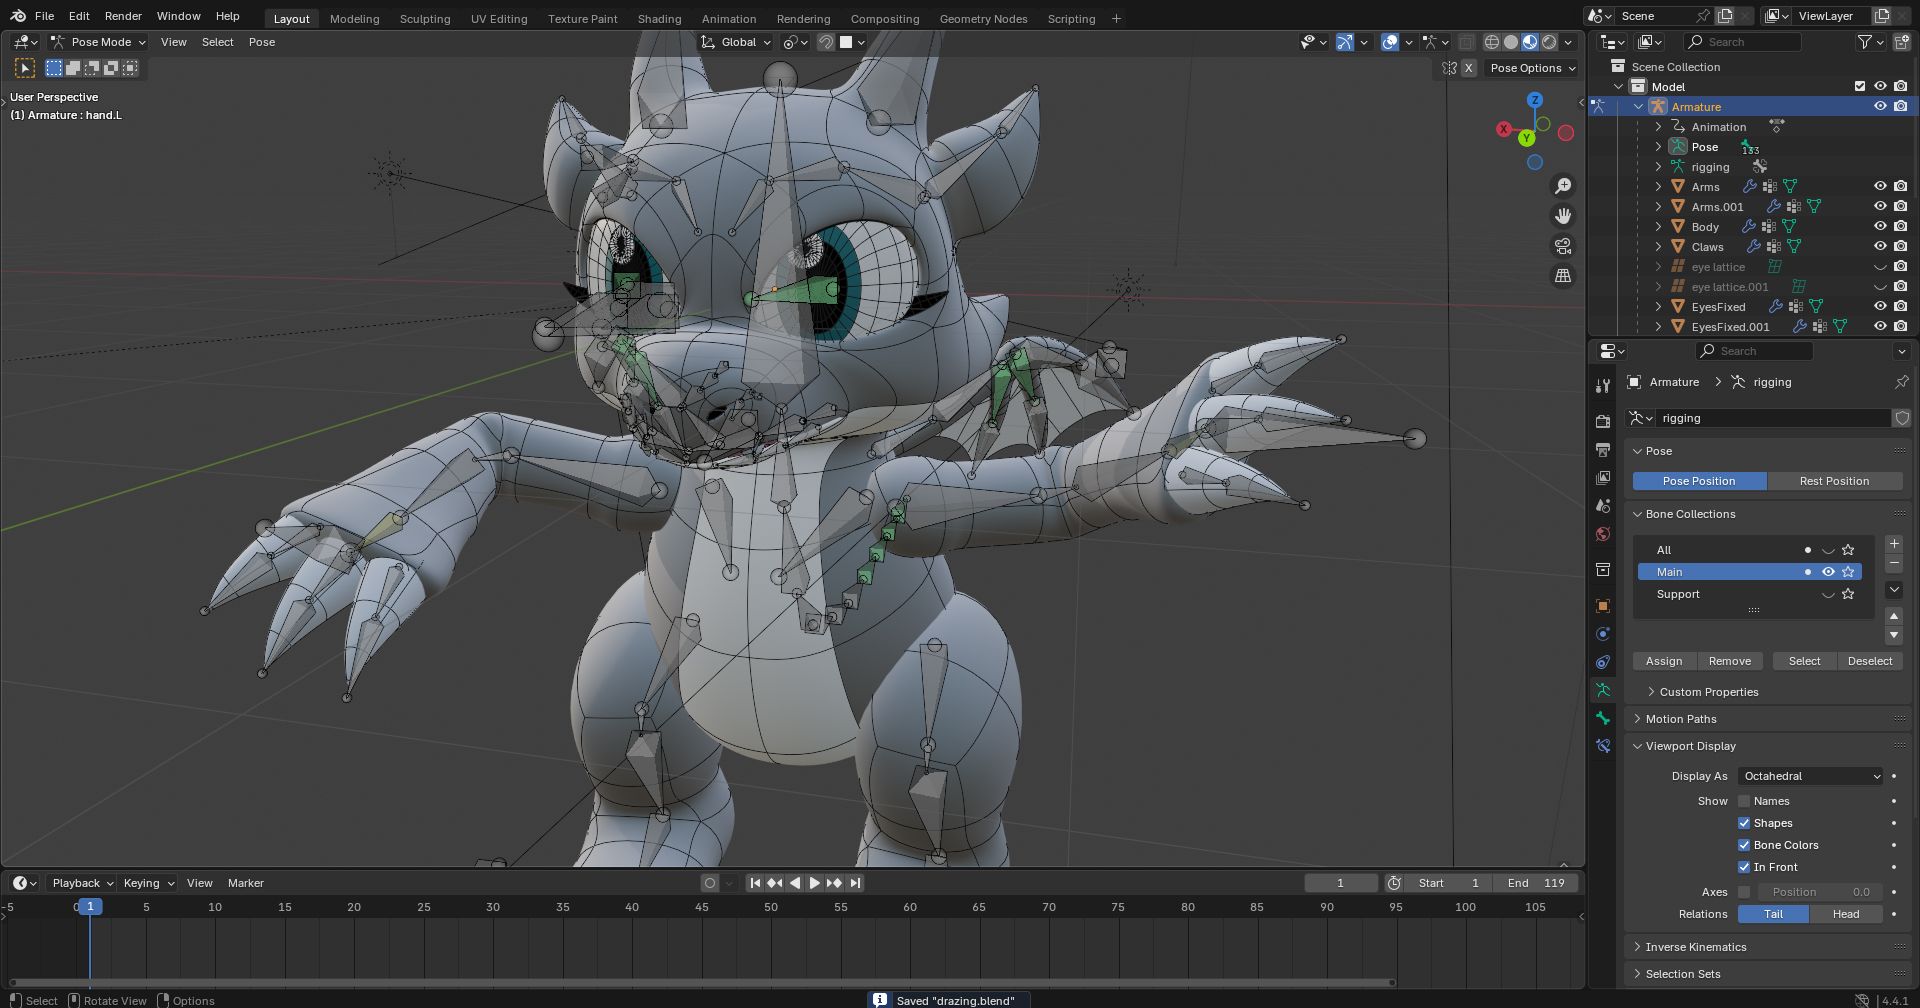Enable Names checkbox in Viewport Display

[x=1744, y=801]
